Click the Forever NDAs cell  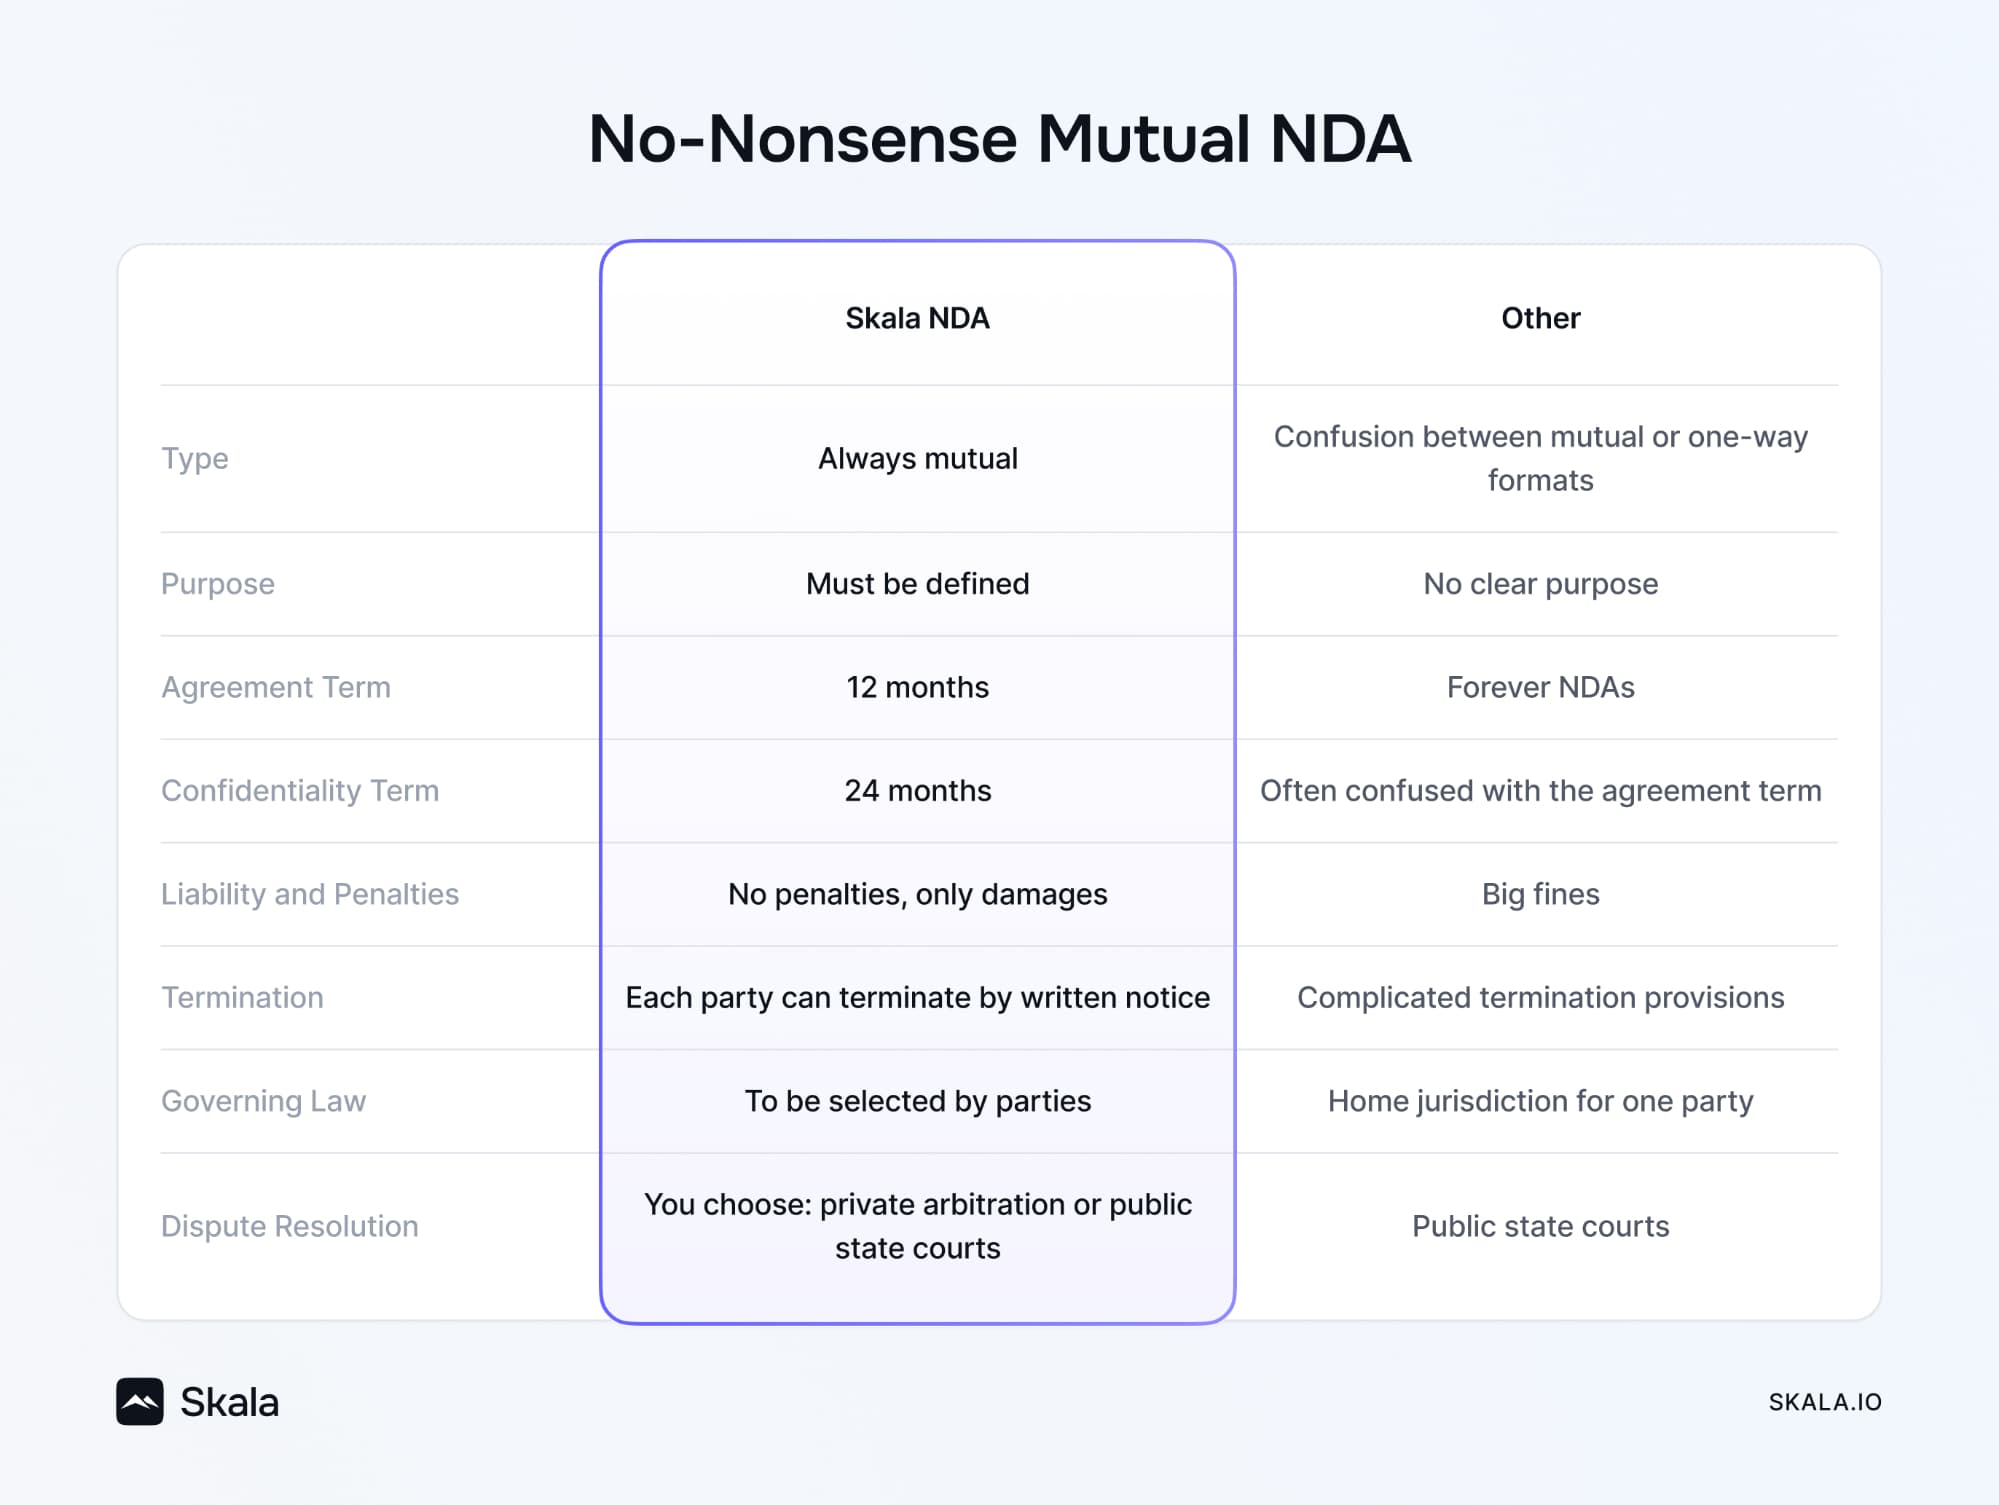point(1540,687)
